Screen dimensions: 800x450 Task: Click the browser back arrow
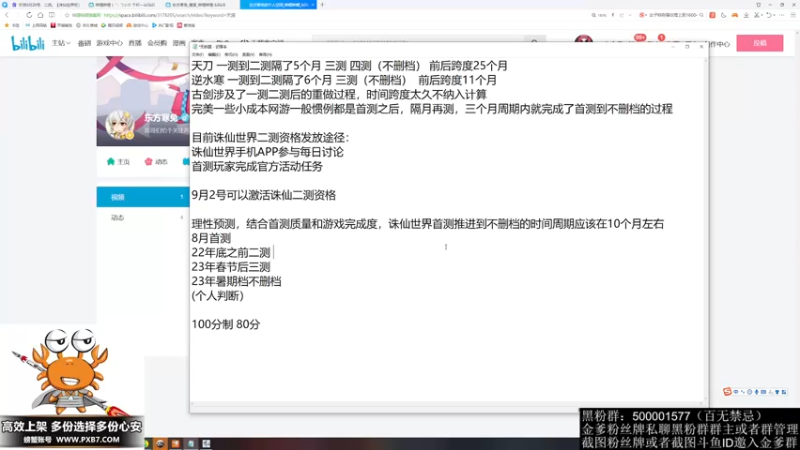pos(7,15)
